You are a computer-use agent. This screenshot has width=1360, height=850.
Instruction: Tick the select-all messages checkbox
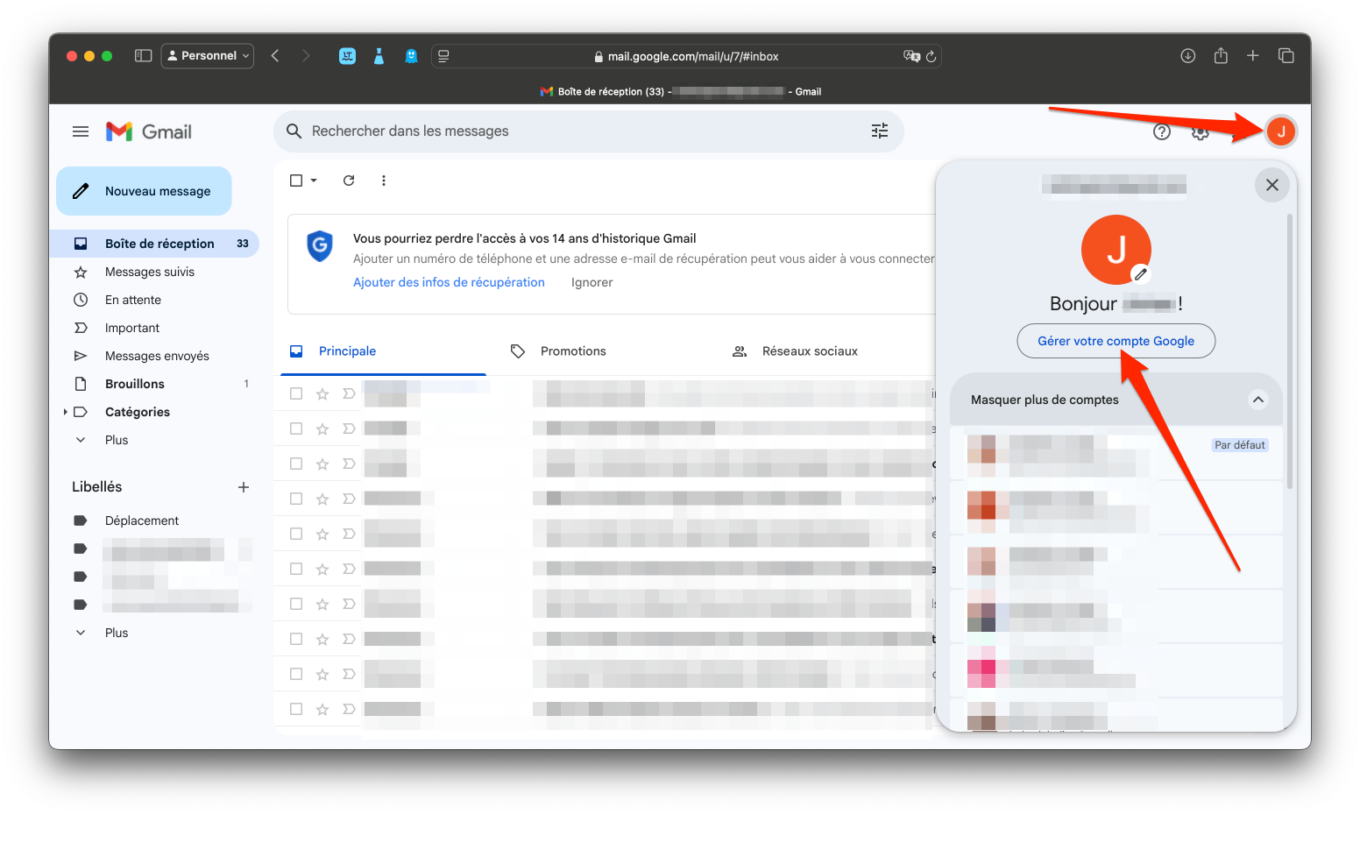(x=296, y=181)
